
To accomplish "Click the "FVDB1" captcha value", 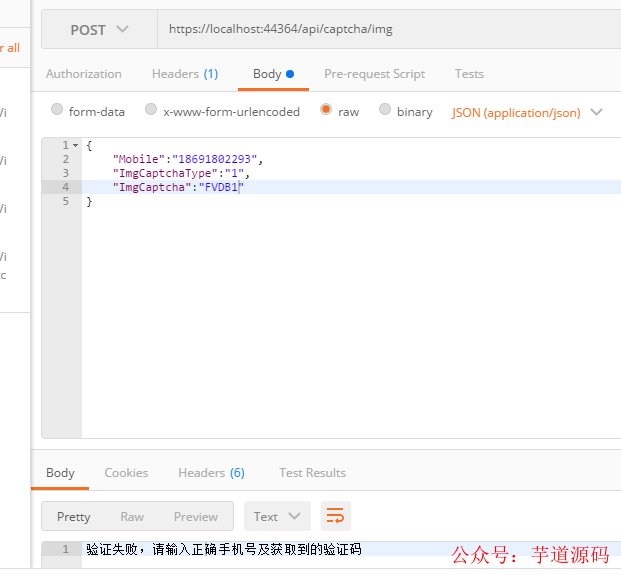I will click(x=221, y=187).
